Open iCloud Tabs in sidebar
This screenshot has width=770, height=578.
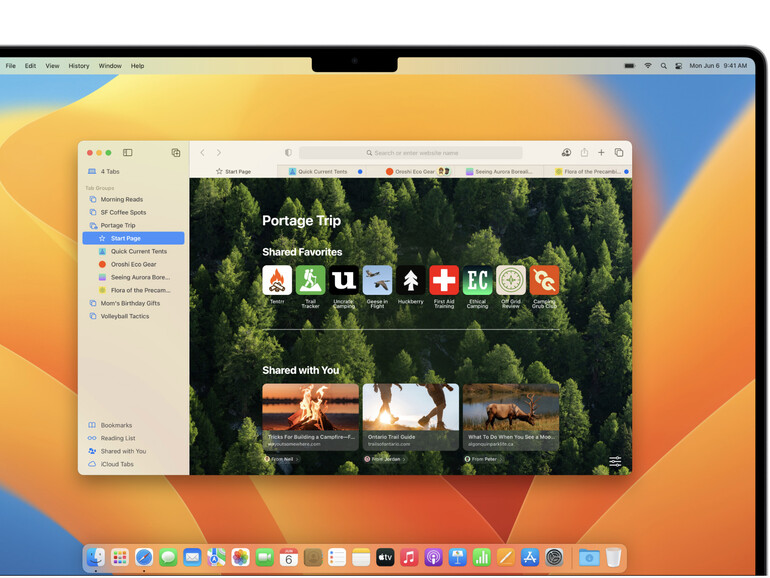click(134, 464)
